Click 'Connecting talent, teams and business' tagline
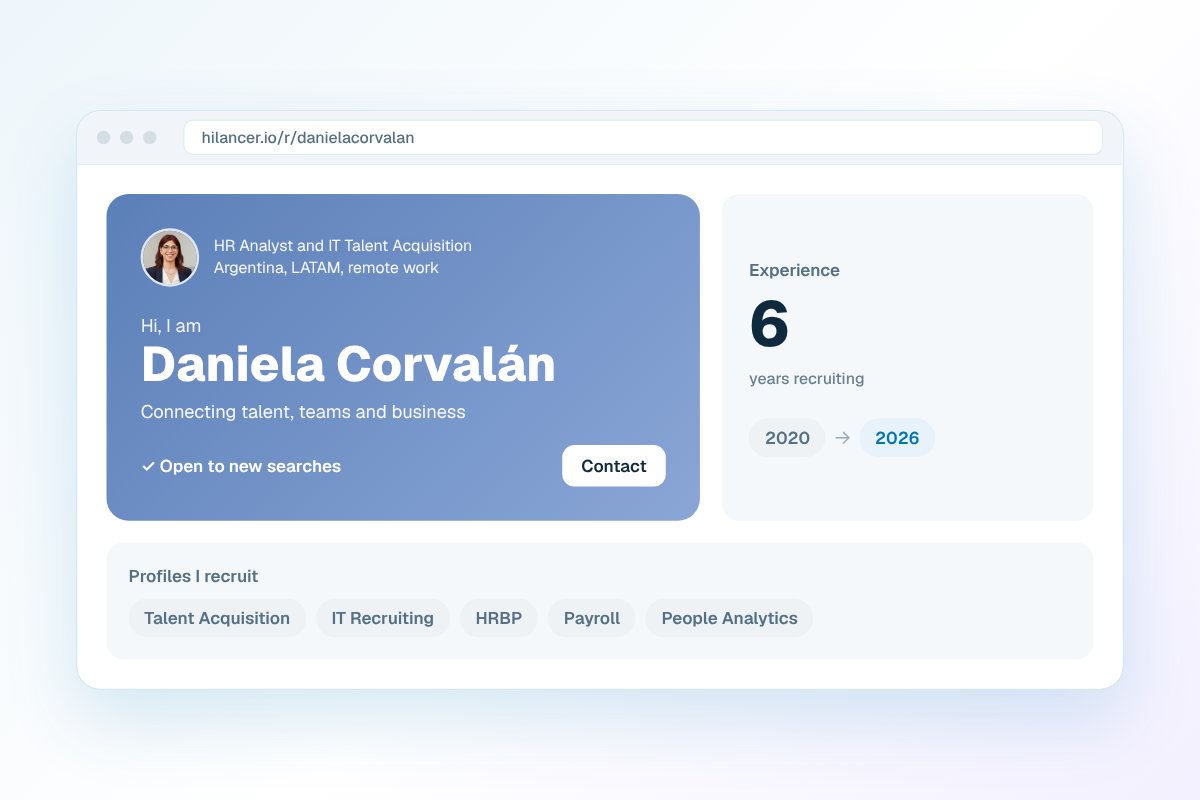This screenshot has height=800, width=1200. pyautogui.click(x=303, y=412)
